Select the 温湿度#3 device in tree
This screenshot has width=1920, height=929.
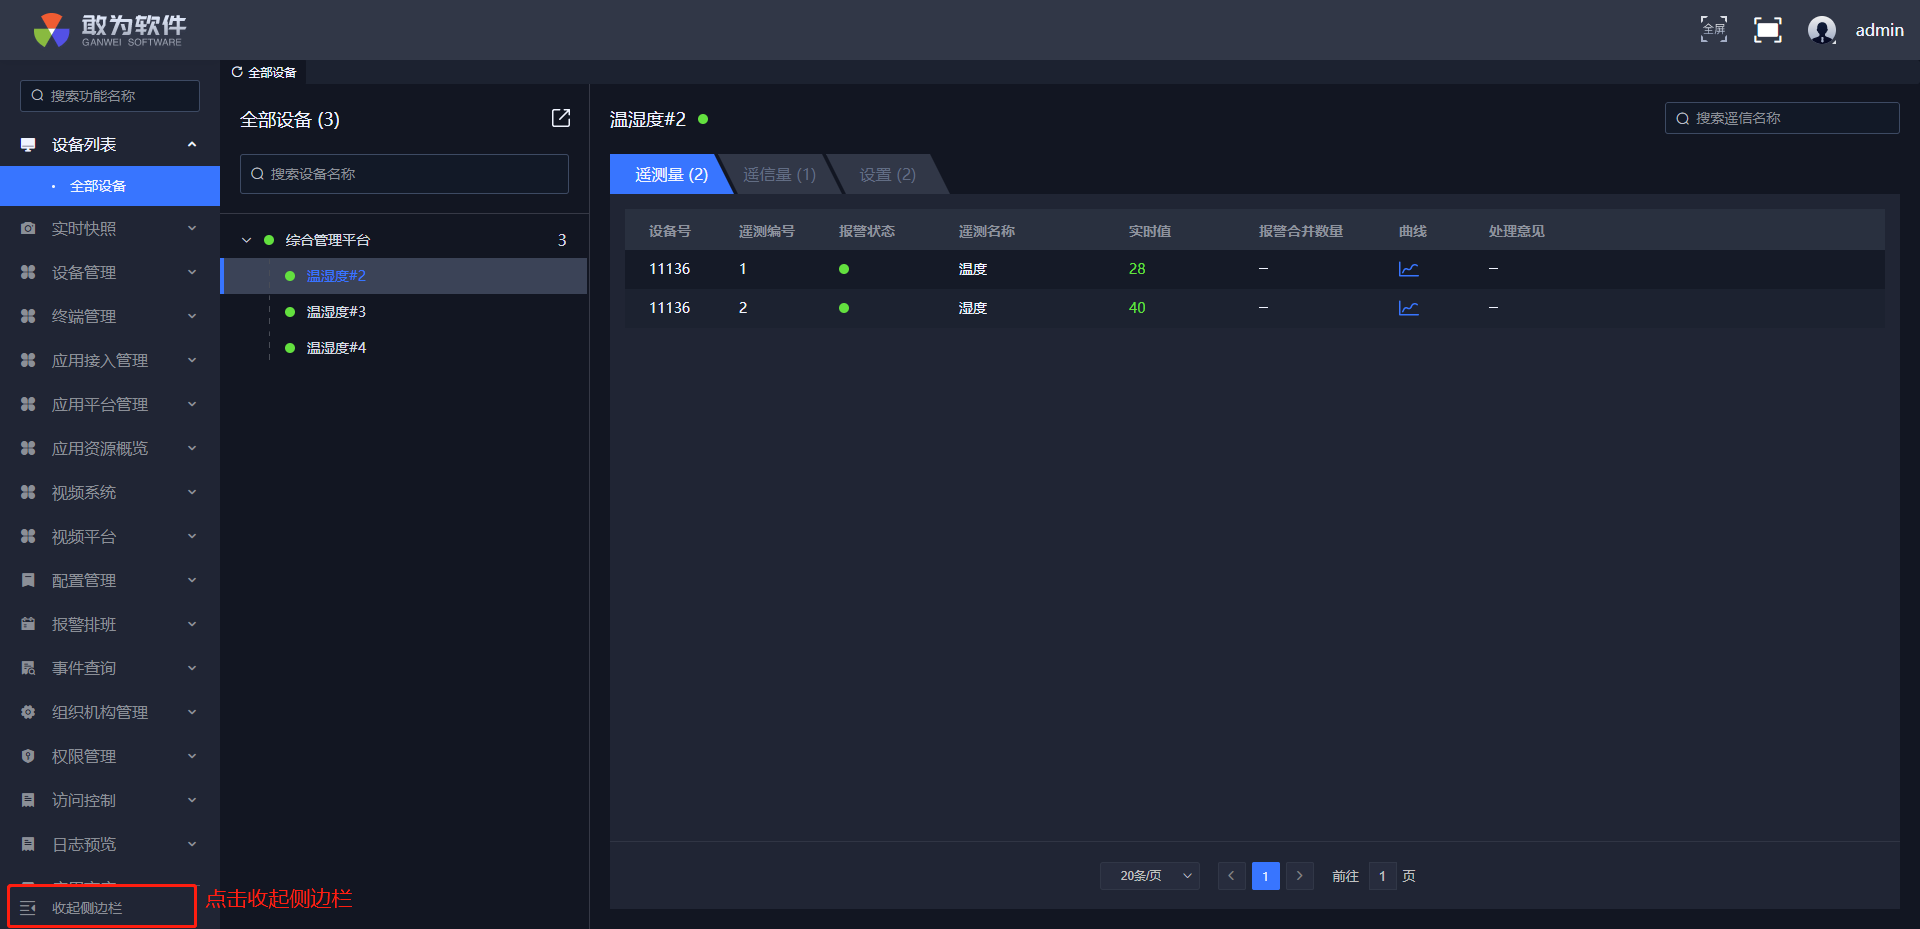tap(336, 312)
